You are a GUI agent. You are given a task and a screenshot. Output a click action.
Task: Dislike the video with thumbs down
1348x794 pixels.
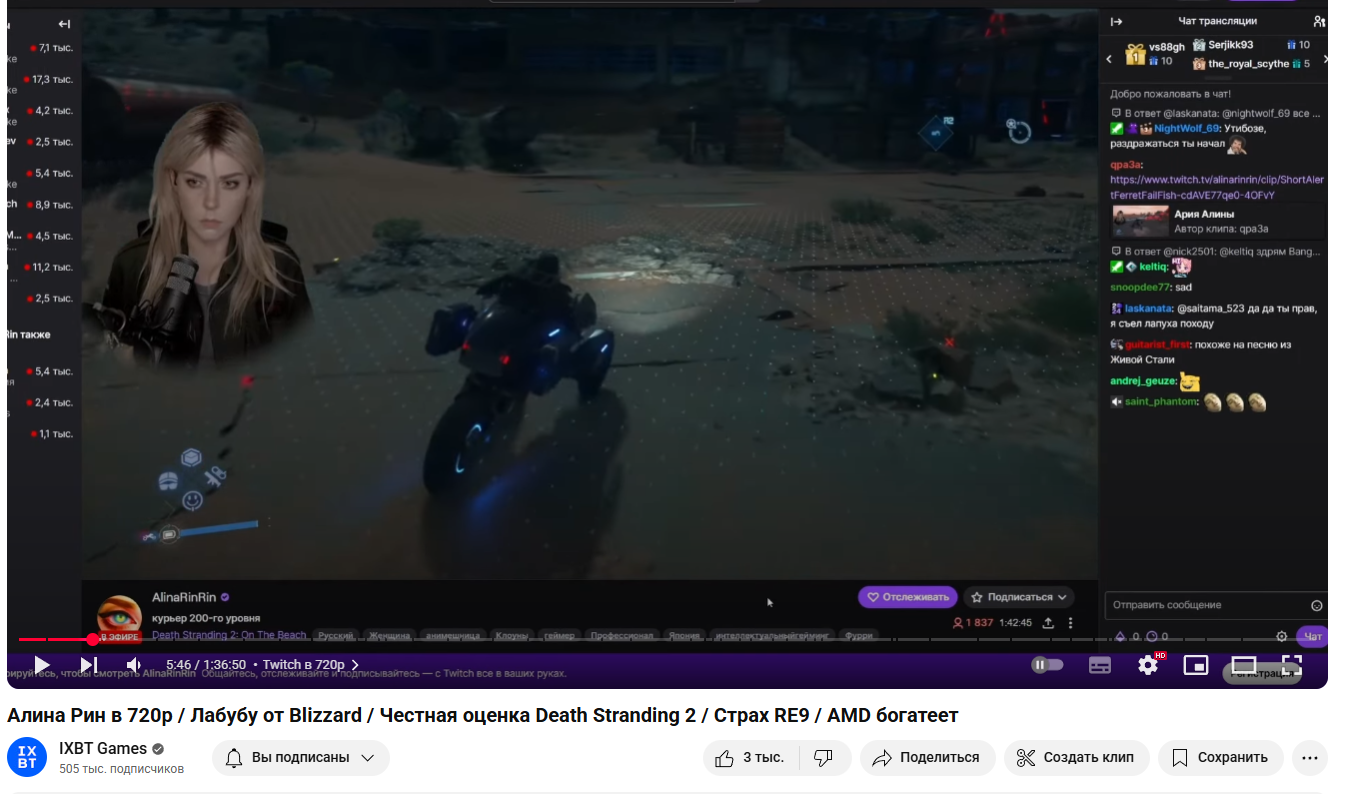point(825,757)
